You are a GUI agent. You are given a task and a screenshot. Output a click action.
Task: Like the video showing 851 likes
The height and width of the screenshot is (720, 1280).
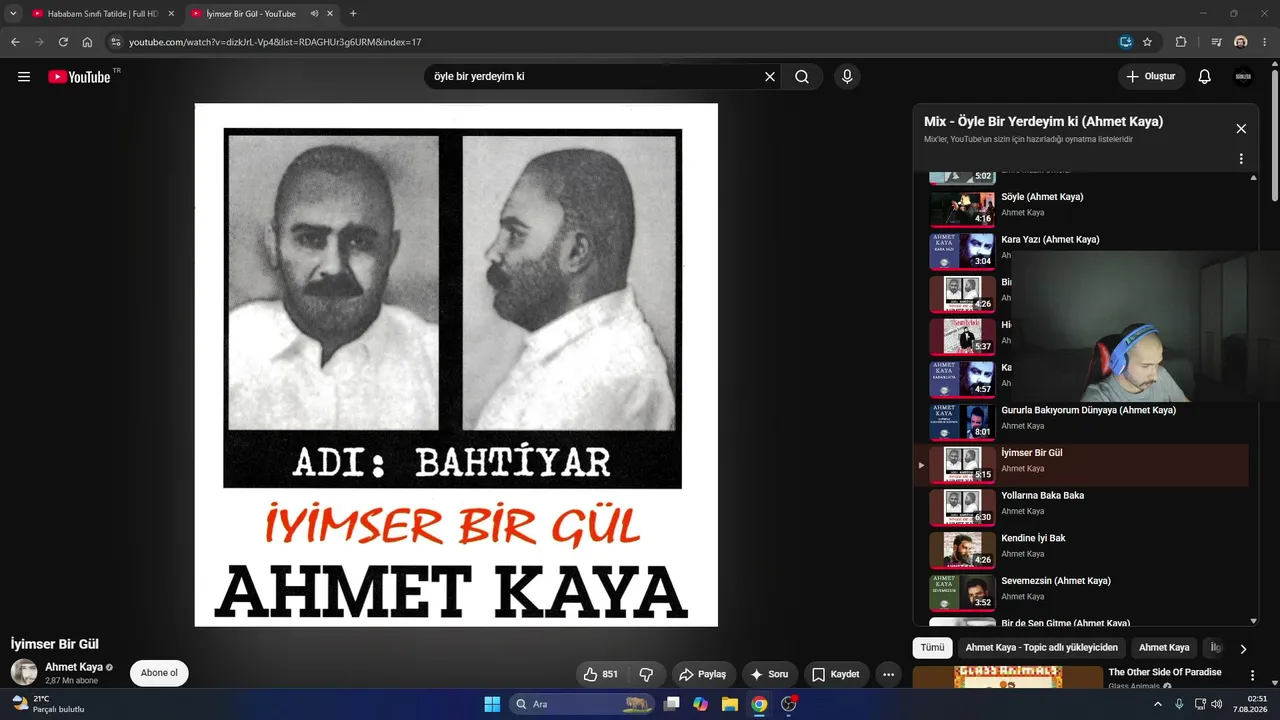pyautogui.click(x=601, y=674)
